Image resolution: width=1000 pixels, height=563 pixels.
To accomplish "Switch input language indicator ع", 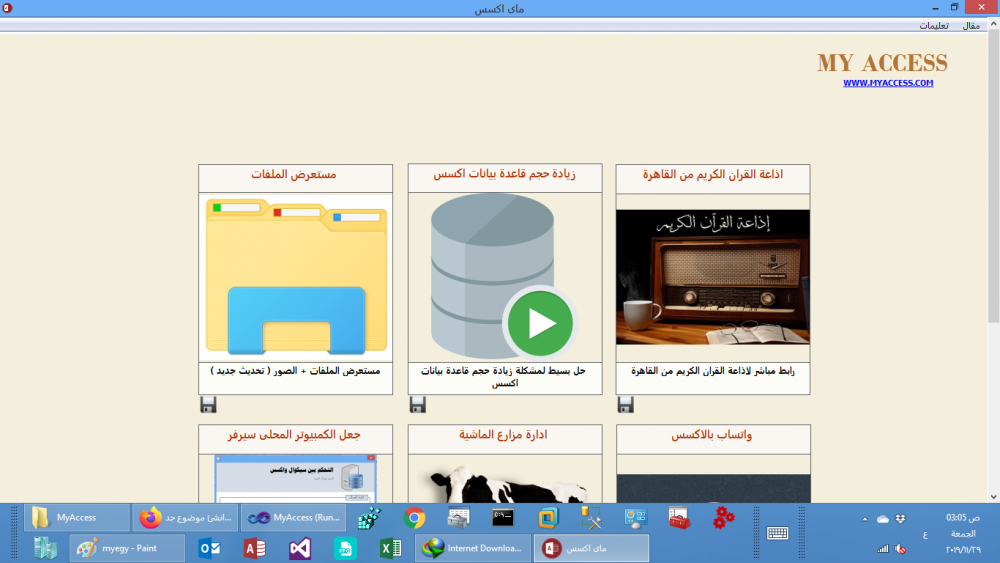I will [x=925, y=534].
